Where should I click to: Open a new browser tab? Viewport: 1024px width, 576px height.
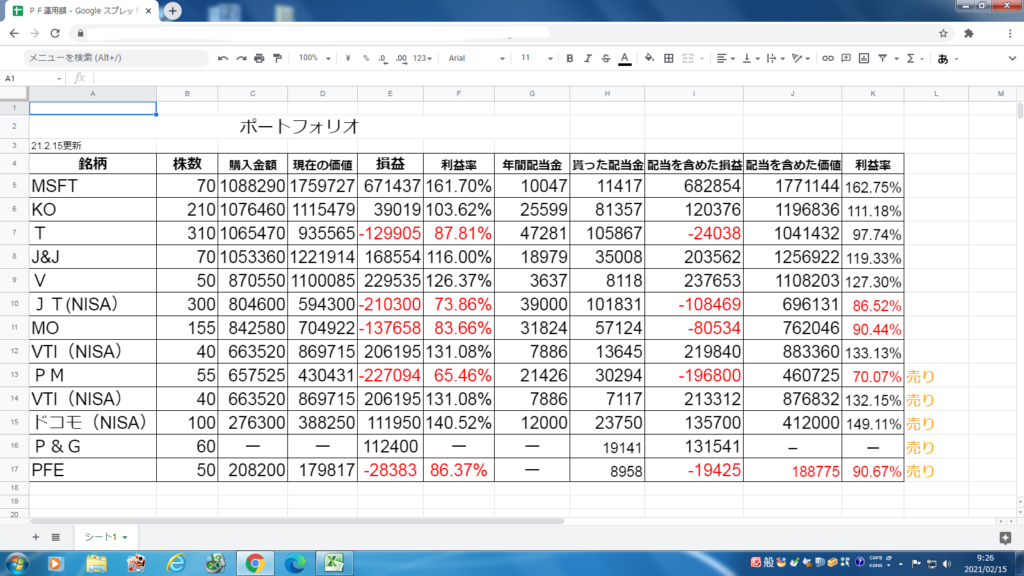[172, 11]
